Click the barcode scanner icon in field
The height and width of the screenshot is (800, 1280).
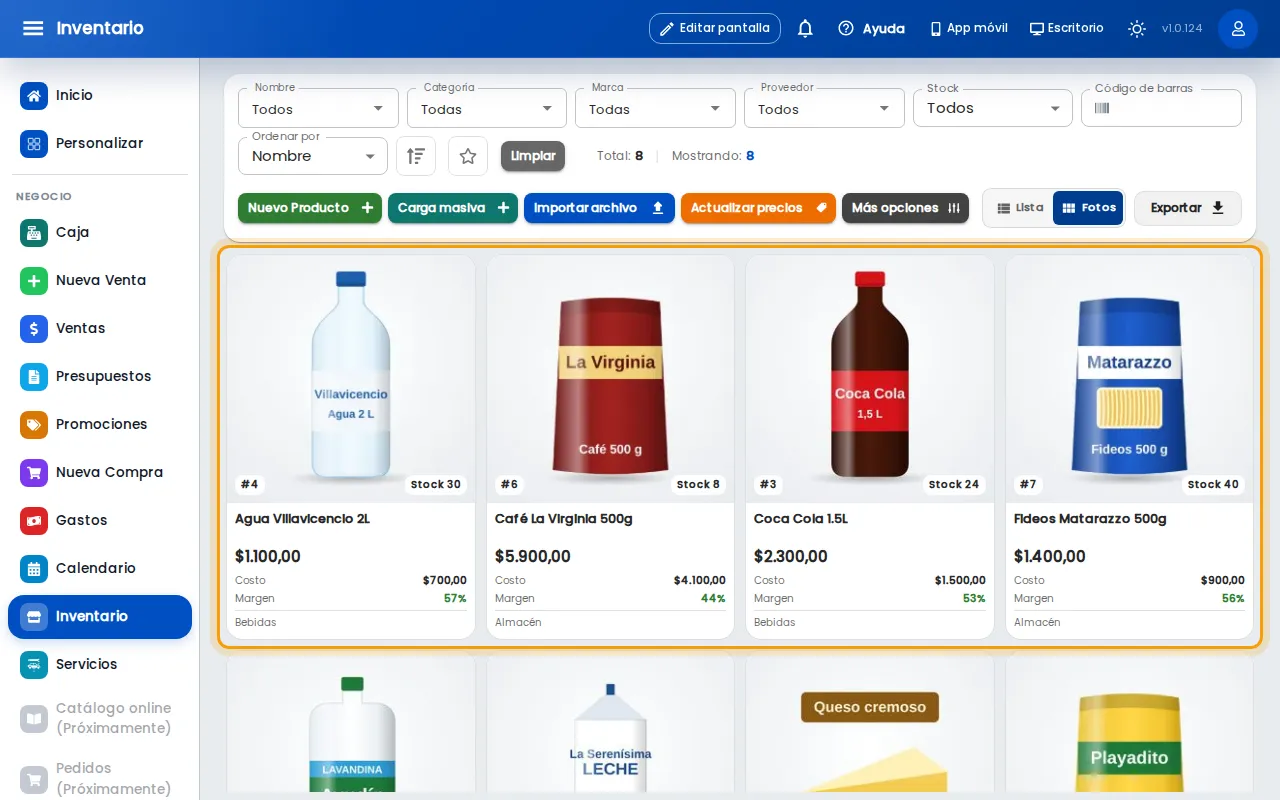pyautogui.click(x=1102, y=108)
